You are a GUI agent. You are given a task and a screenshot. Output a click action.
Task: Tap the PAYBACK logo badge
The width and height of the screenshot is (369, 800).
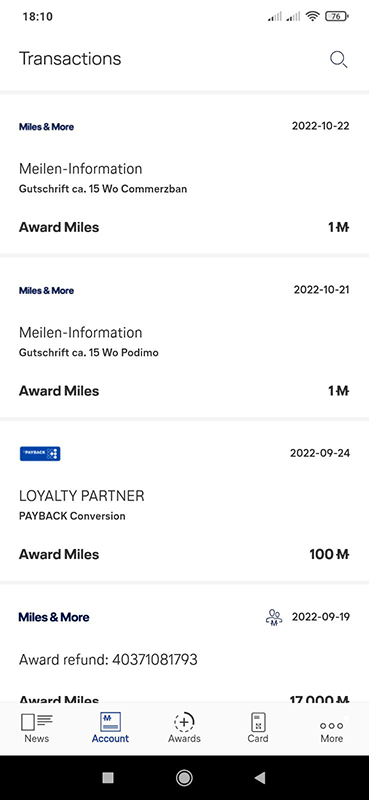coord(40,454)
